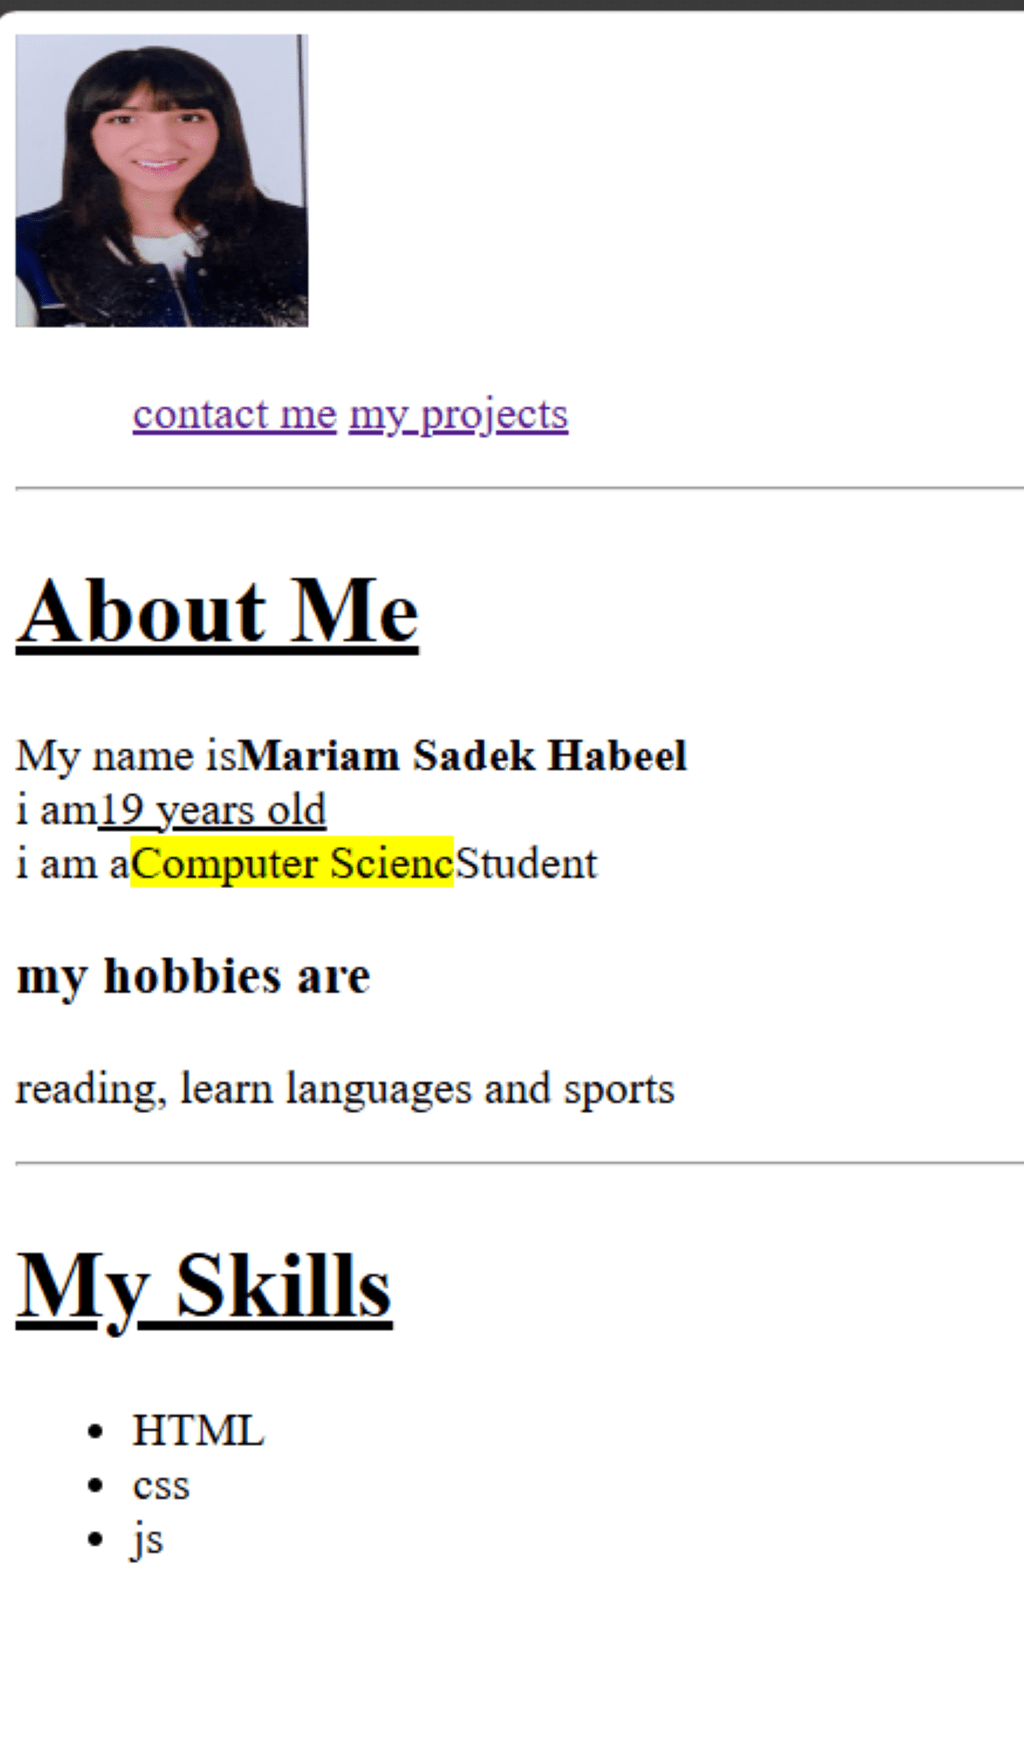Click the word "Student"

526,864
